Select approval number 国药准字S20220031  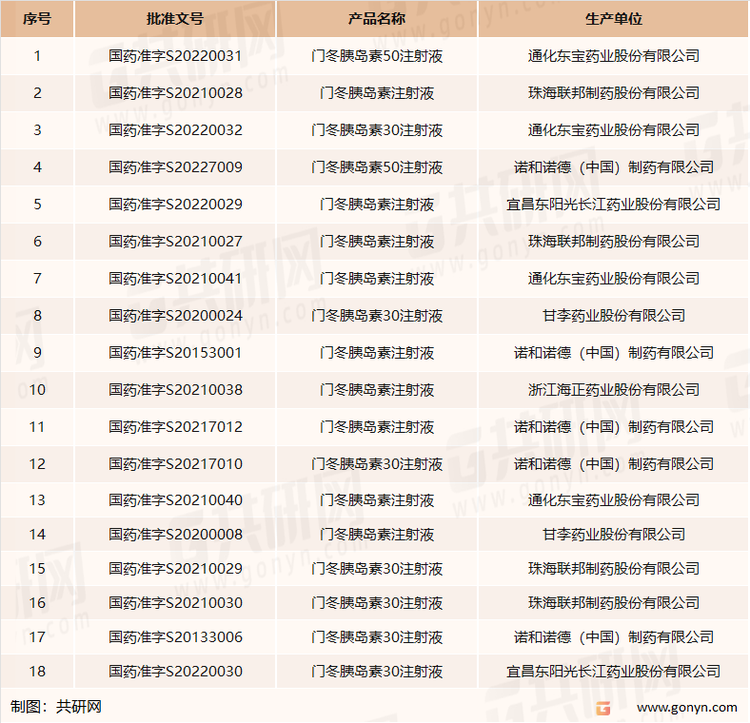pyautogui.click(x=175, y=56)
